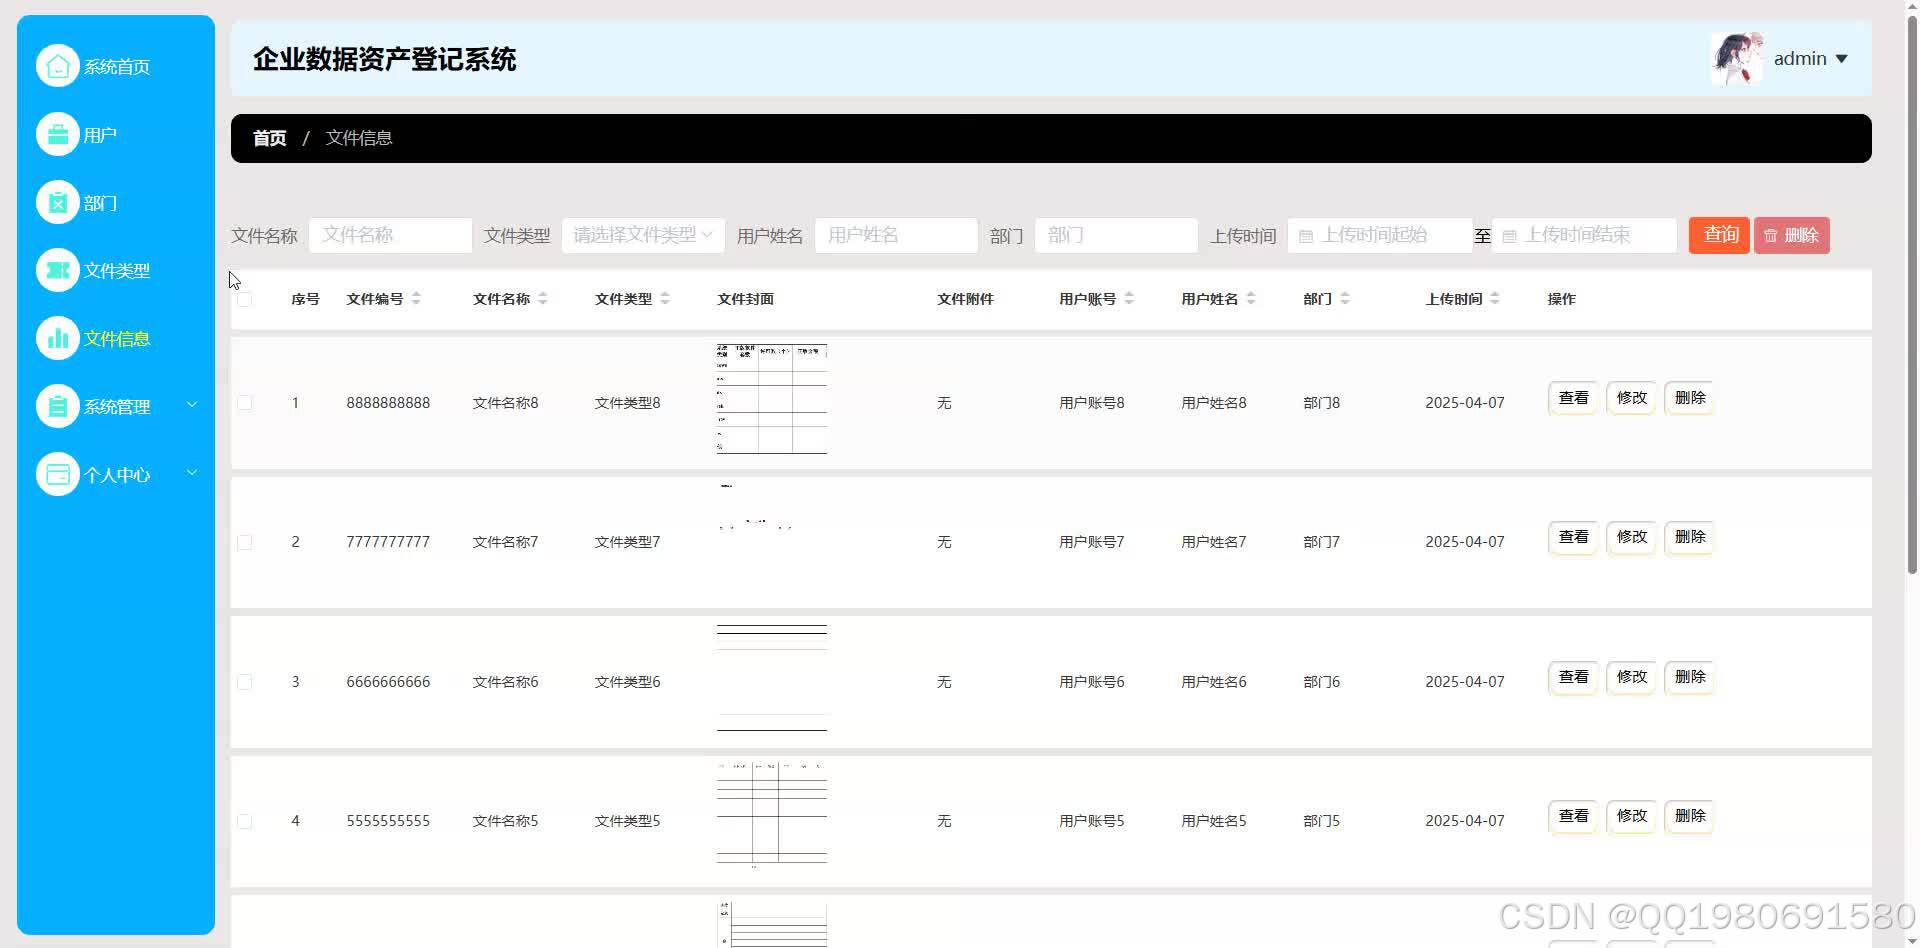This screenshot has height=948, width=1920.
Task: Expand the 系统管理 menu chevron
Action: tap(192, 404)
